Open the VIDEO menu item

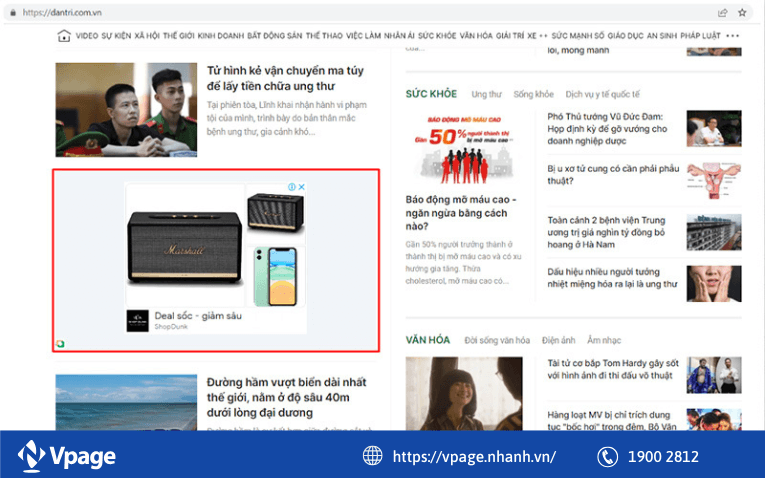[87, 36]
